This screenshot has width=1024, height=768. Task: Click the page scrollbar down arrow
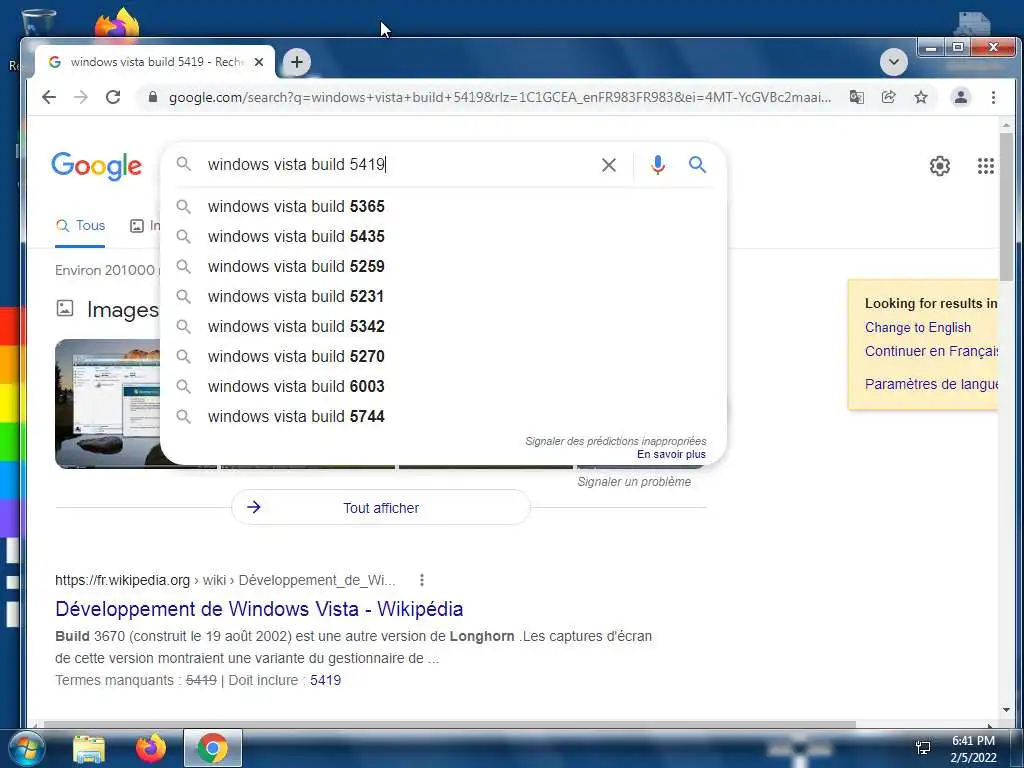[1006, 710]
